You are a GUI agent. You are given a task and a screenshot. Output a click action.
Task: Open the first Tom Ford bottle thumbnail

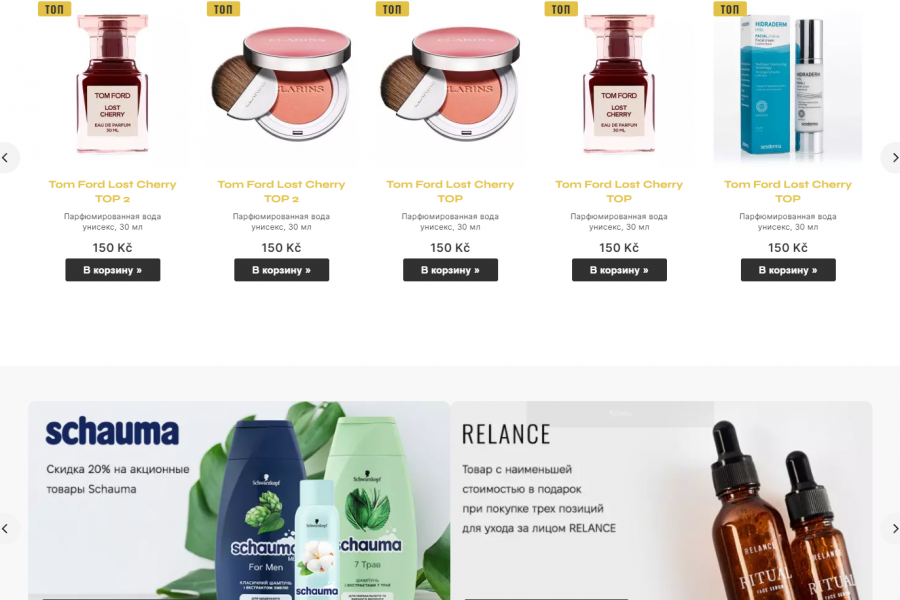(112, 85)
